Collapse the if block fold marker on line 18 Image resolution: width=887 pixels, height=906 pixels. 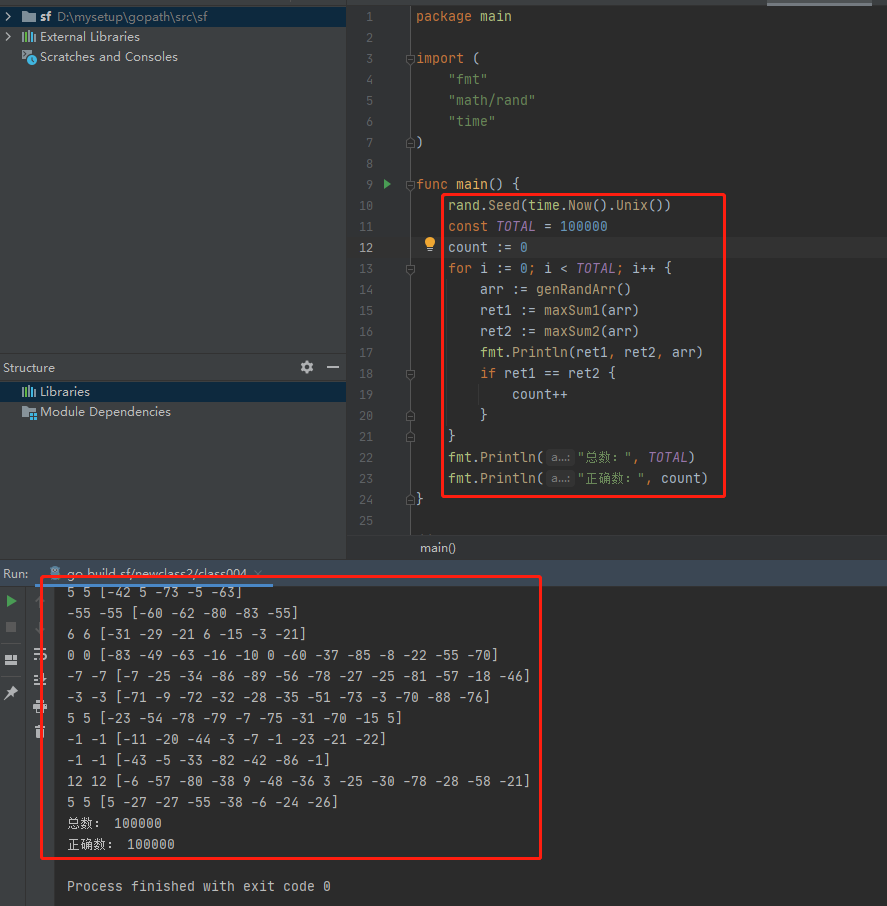tap(410, 374)
